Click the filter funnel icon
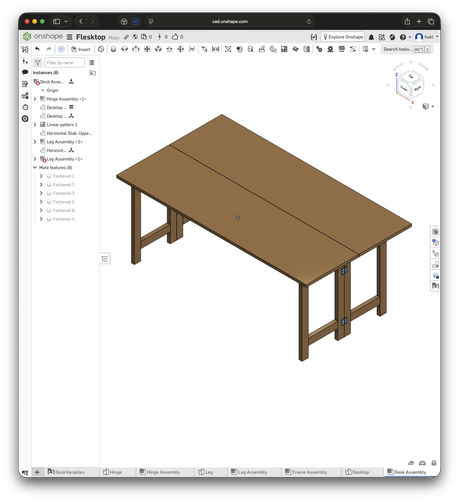 pos(38,62)
